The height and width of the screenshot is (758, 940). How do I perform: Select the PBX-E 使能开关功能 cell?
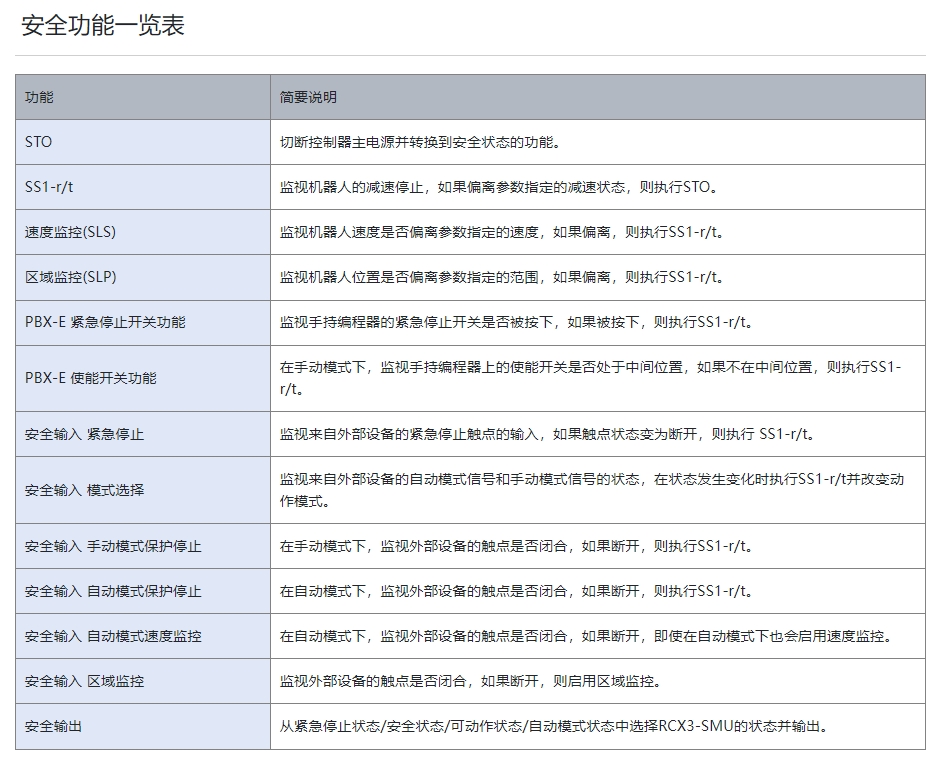click(x=143, y=378)
